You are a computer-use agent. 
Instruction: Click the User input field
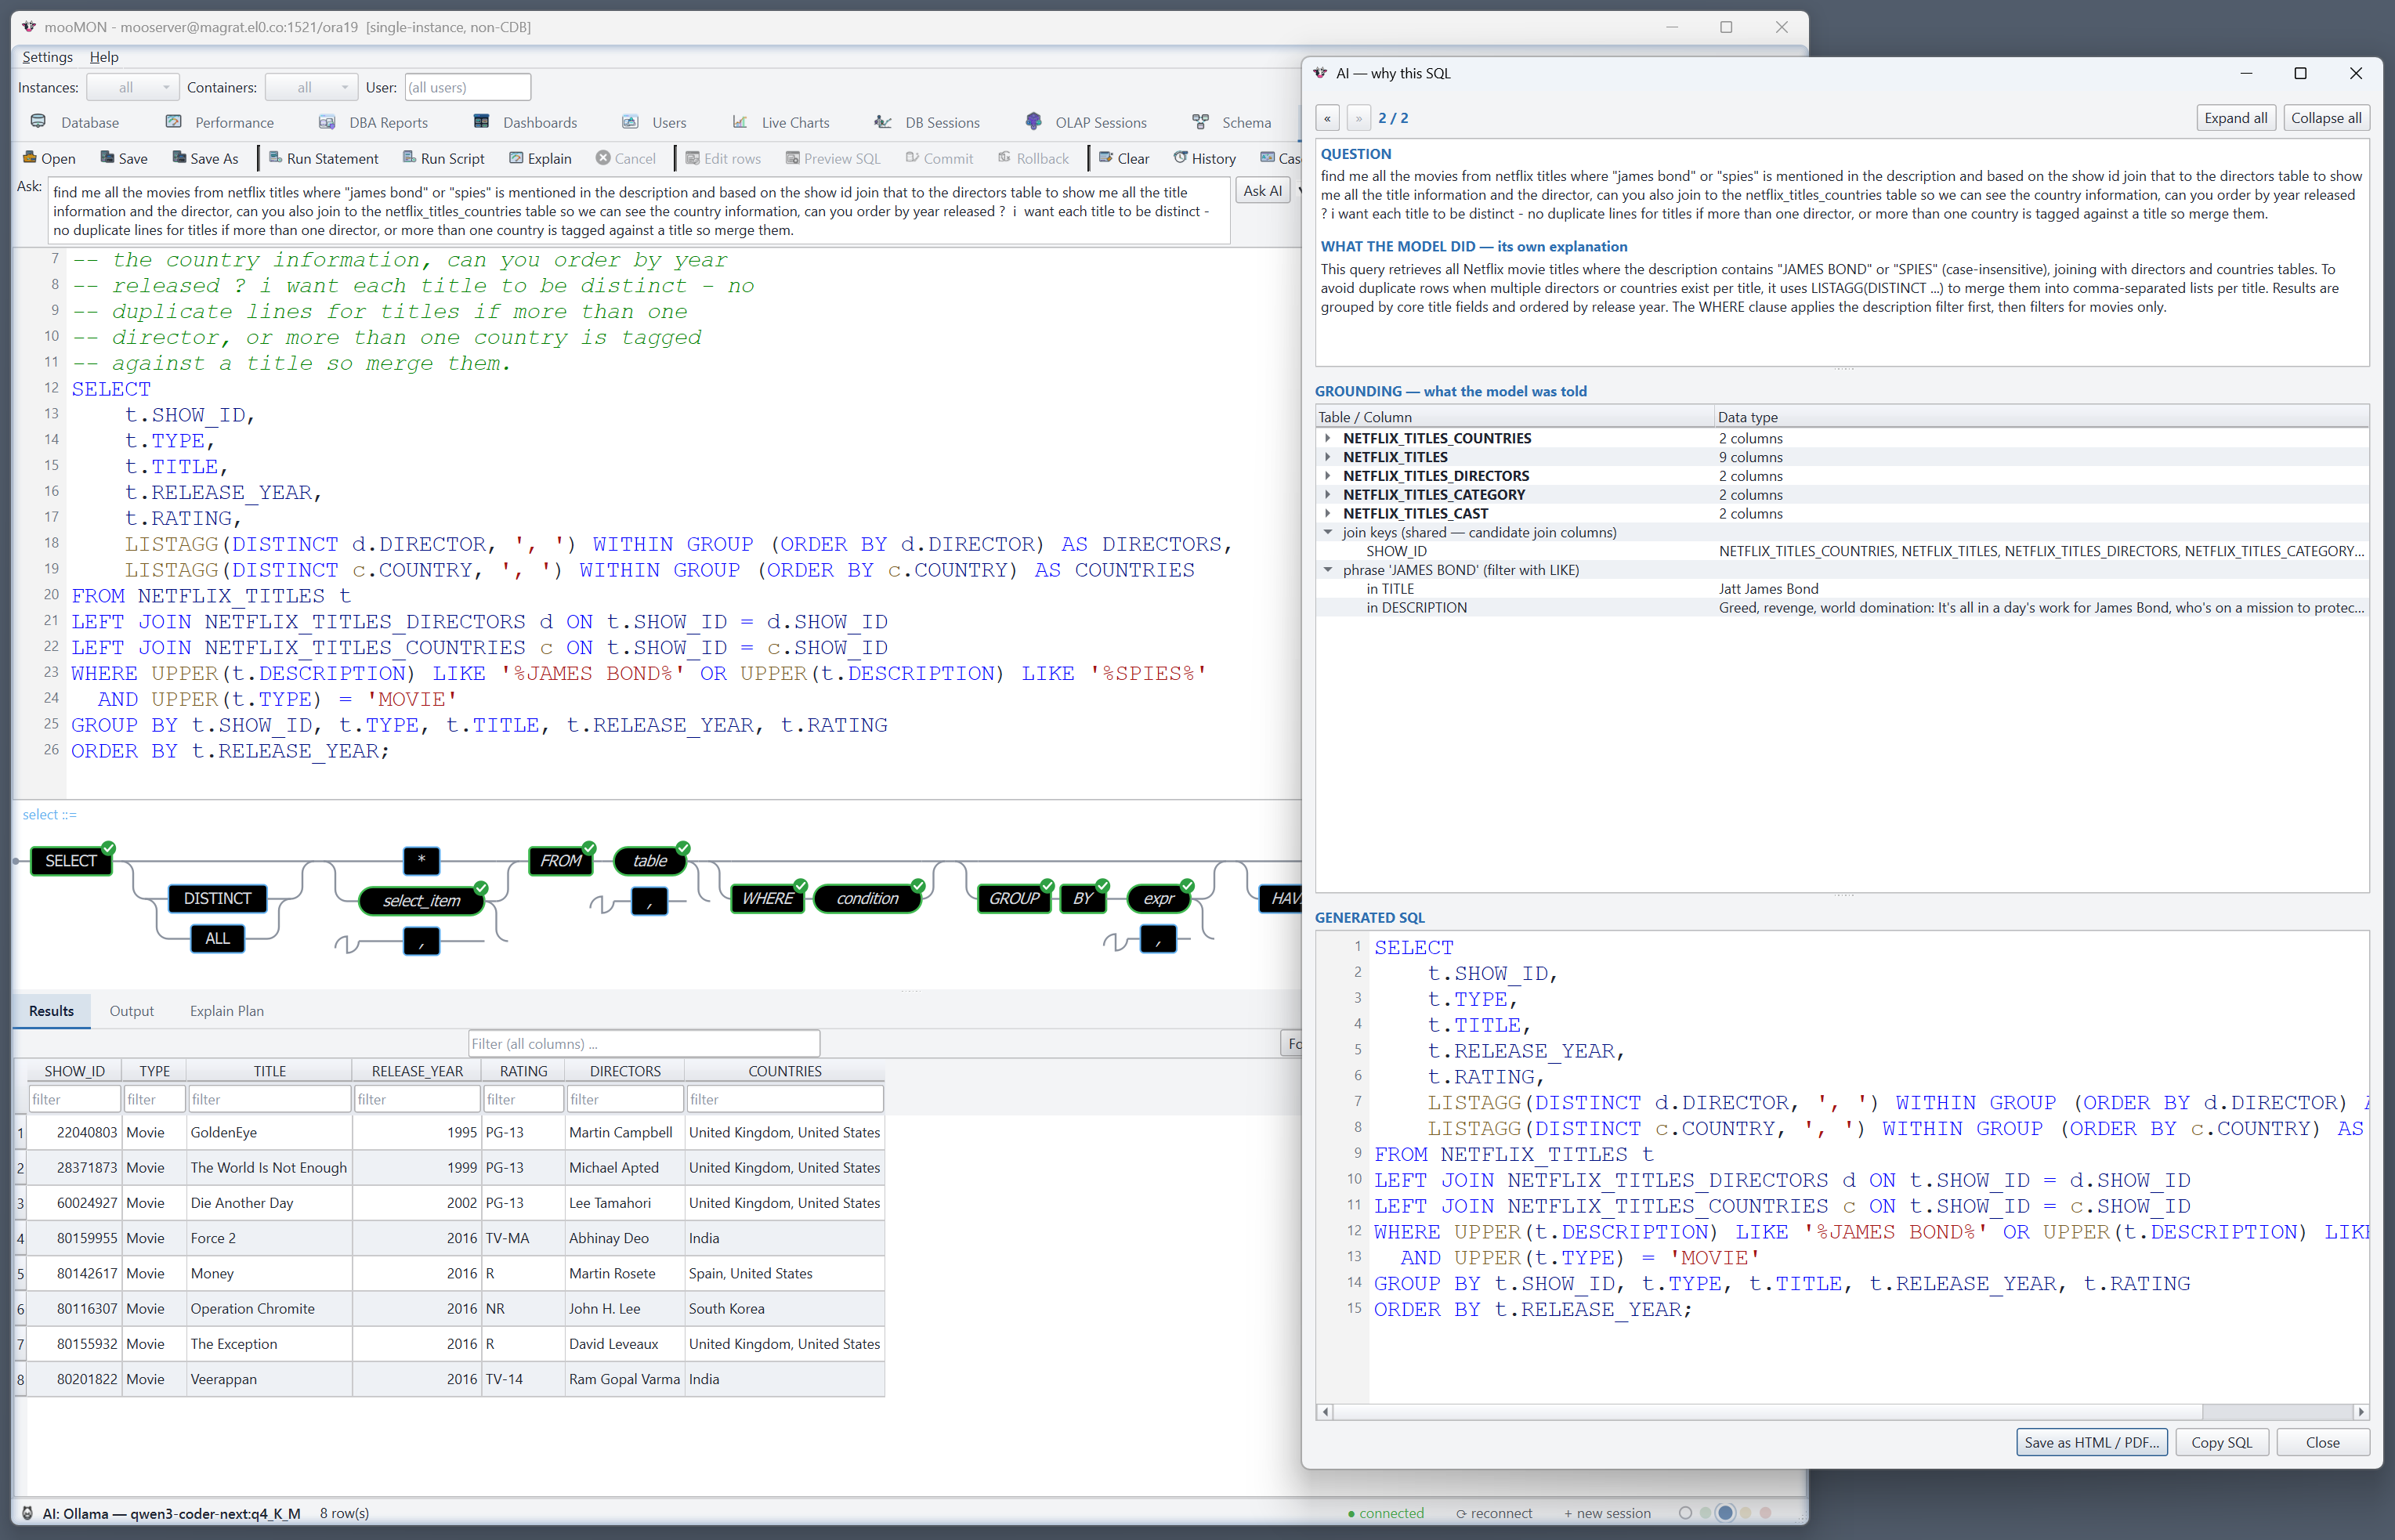click(467, 87)
